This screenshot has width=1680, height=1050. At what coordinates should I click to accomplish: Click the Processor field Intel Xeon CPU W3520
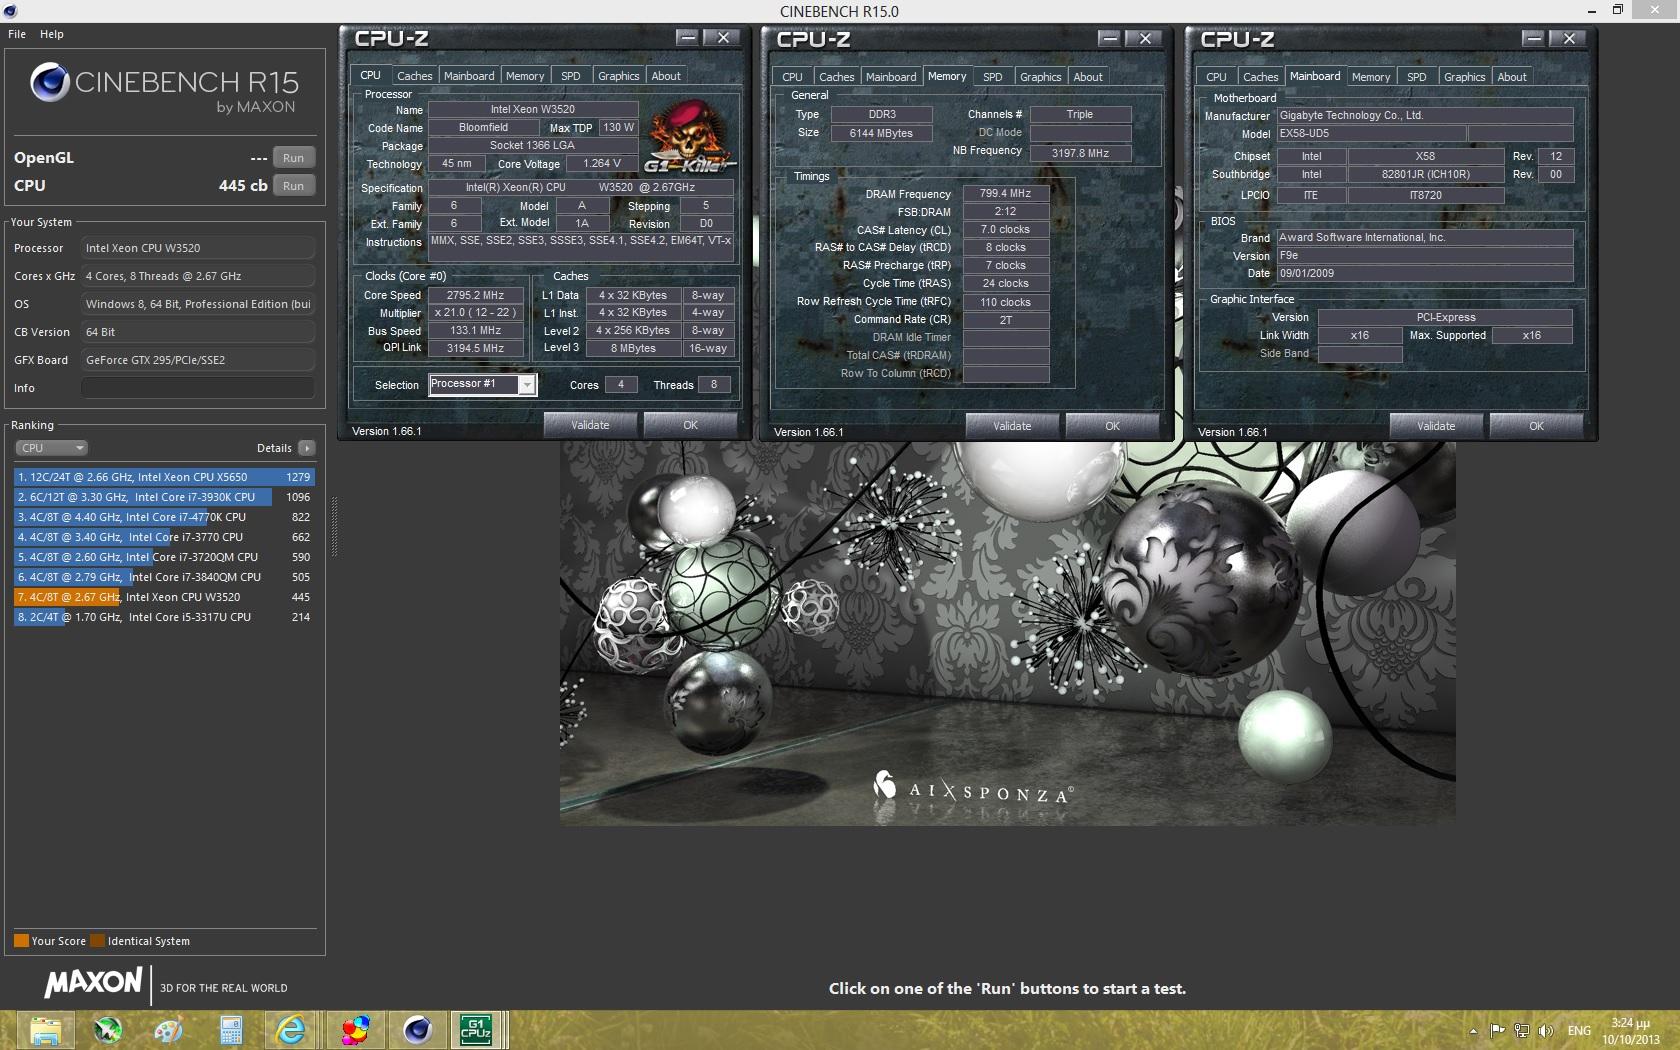tap(198, 248)
